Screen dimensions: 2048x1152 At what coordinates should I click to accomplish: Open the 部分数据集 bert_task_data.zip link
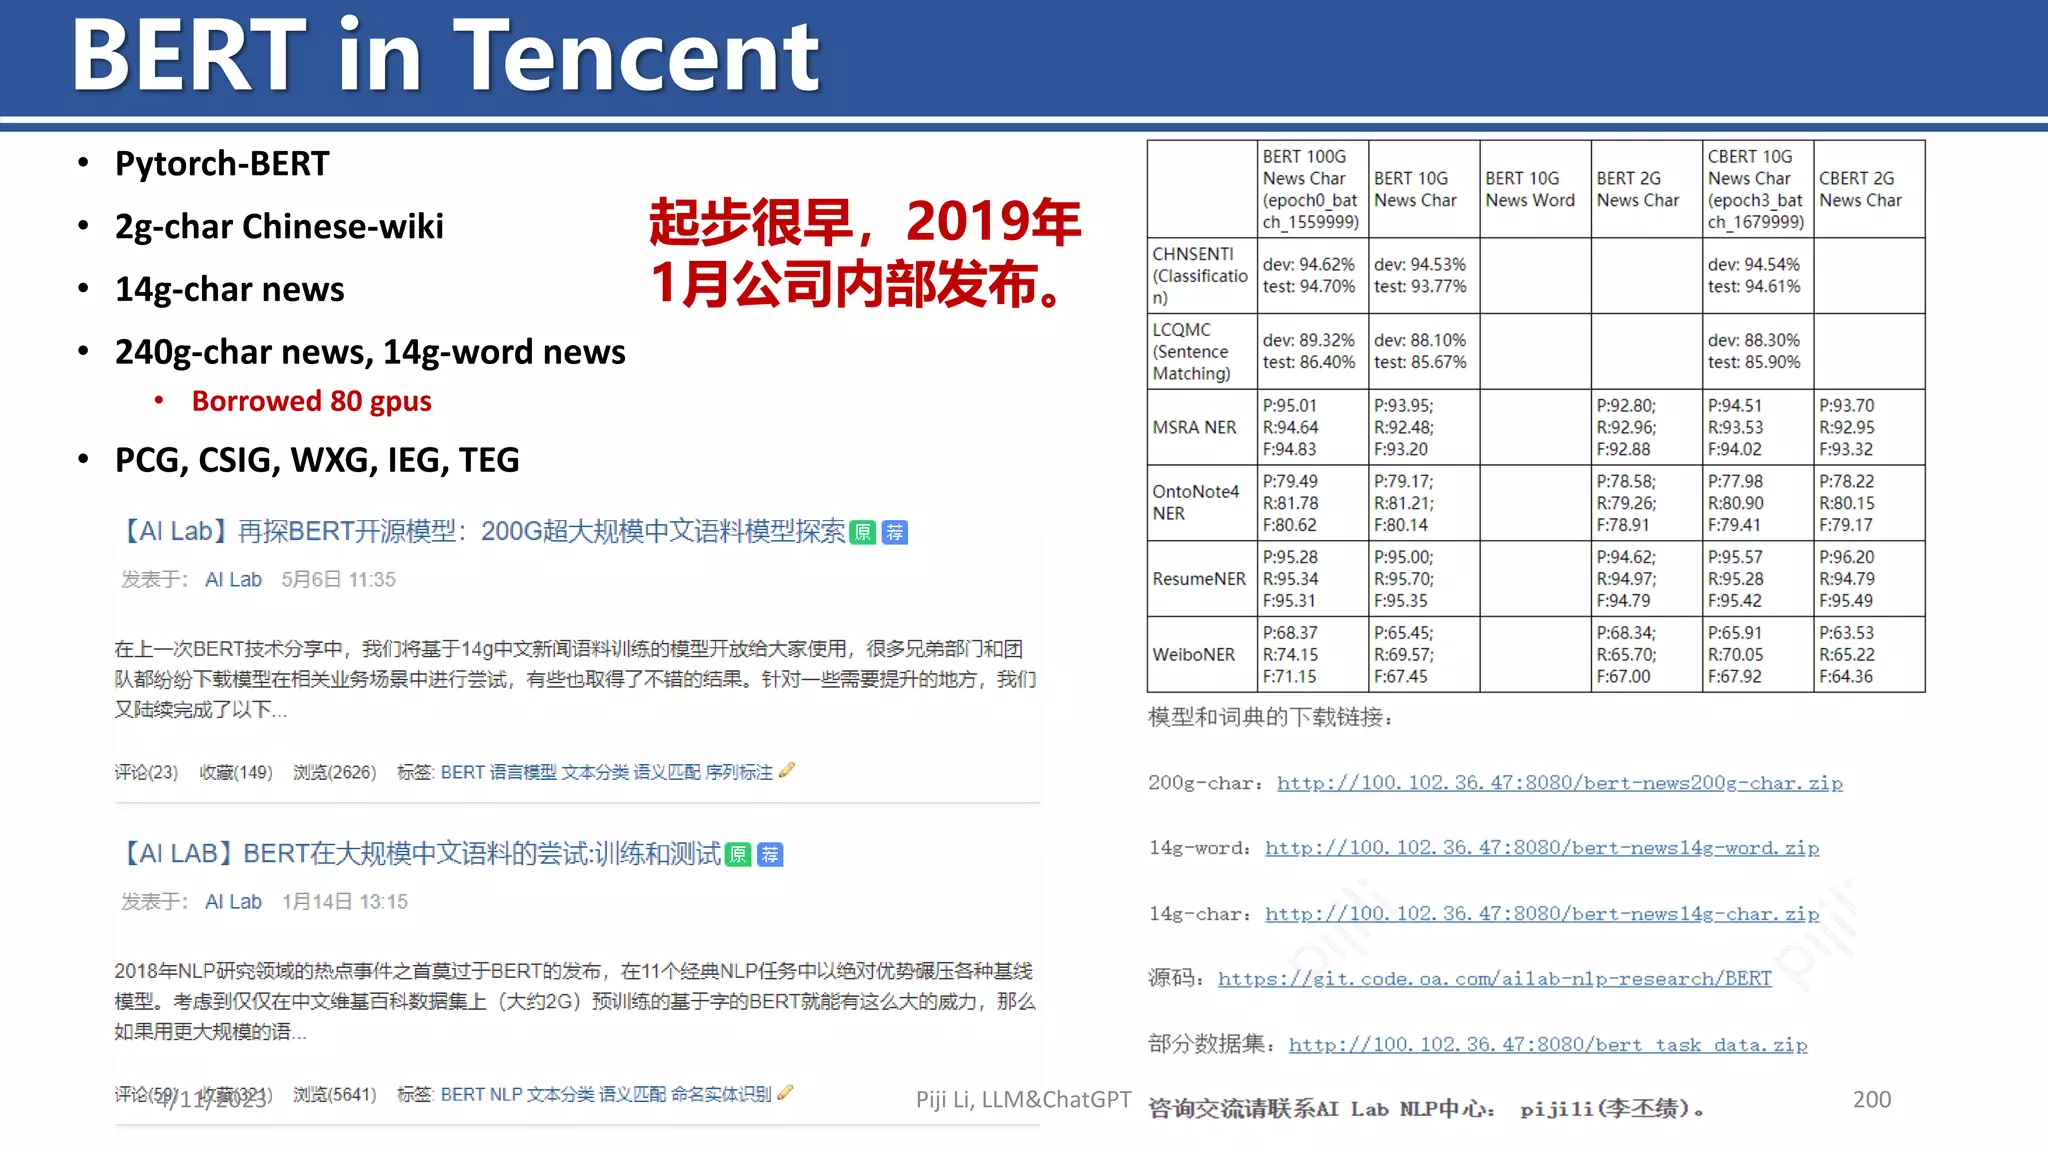[1548, 1045]
